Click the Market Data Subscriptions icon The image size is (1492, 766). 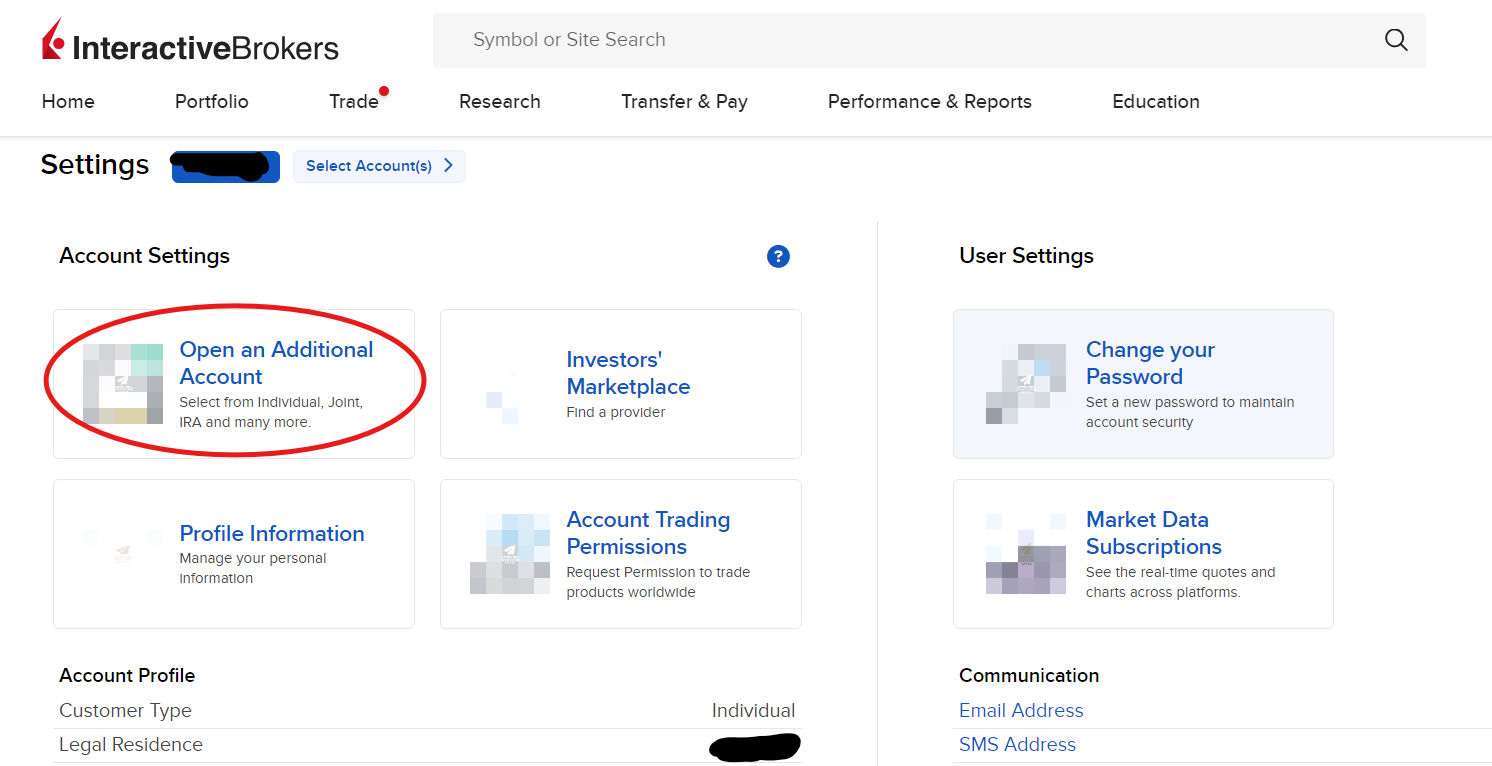click(1026, 554)
